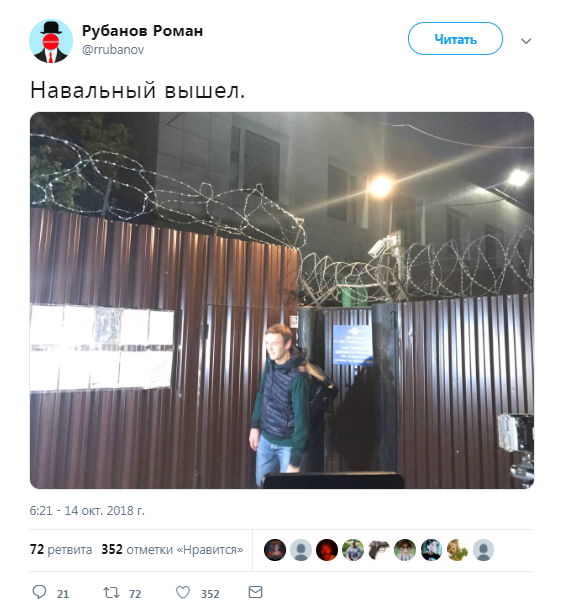Expand tweet options chevron menu
Image resolution: width=567 pixels, height=612 pixels.
tap(526, 41)
